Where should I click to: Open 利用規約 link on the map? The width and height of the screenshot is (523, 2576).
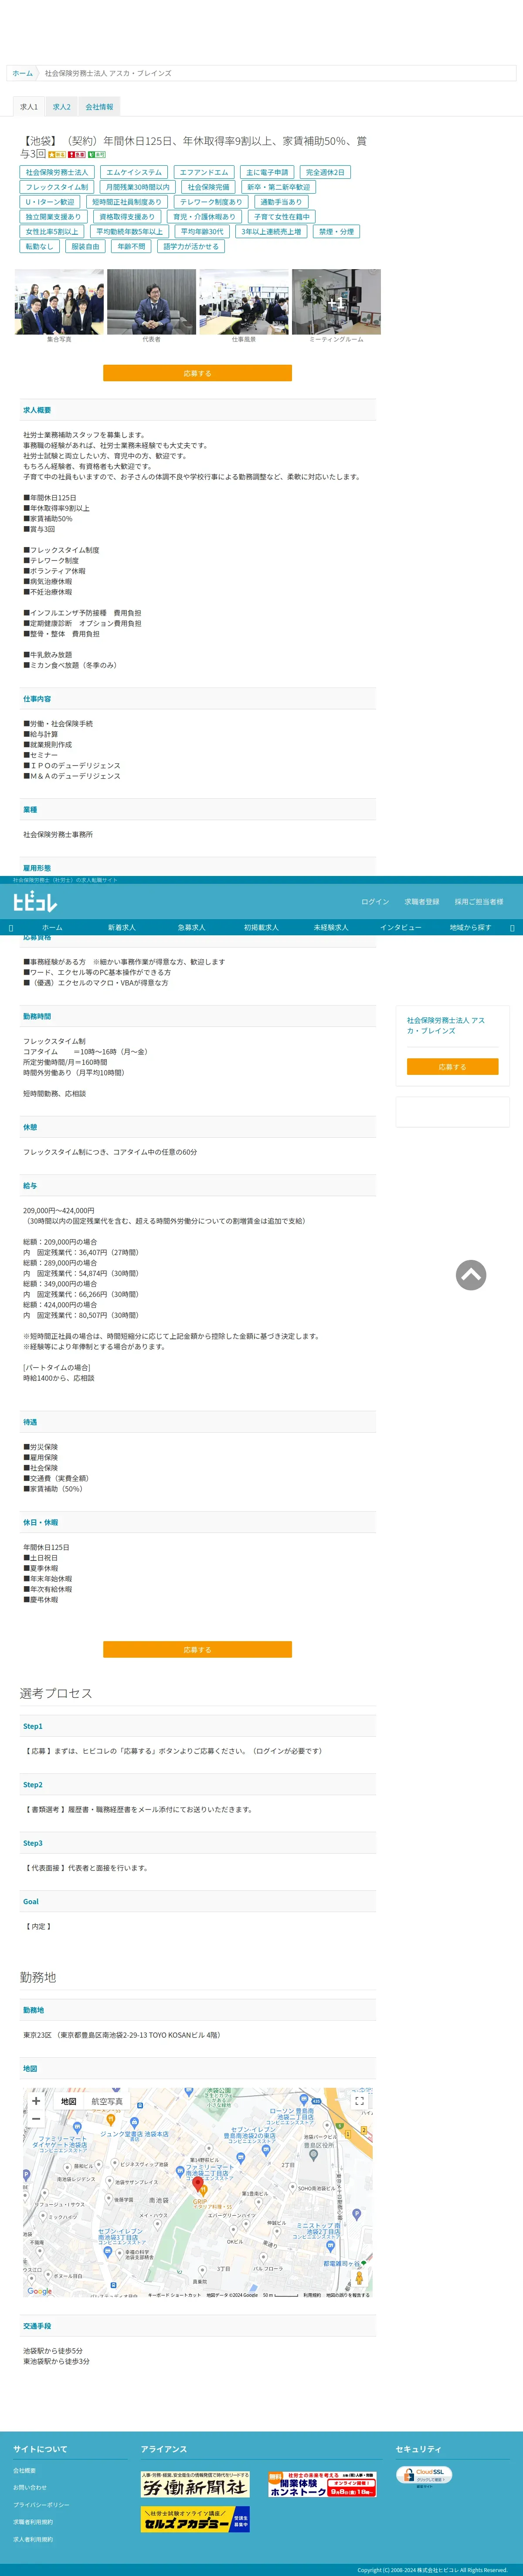click(312, 2295)
